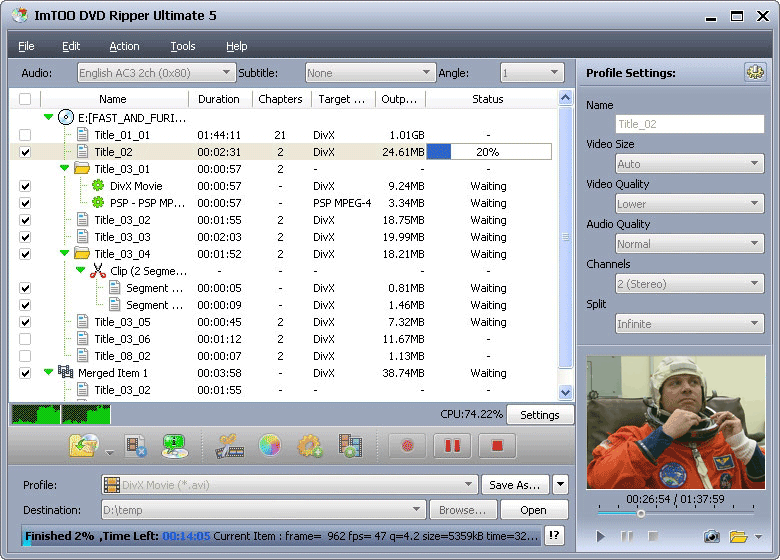Collapse the Title_03_04 tree node
The image size is (780, 560).
[x=64, y=254]
